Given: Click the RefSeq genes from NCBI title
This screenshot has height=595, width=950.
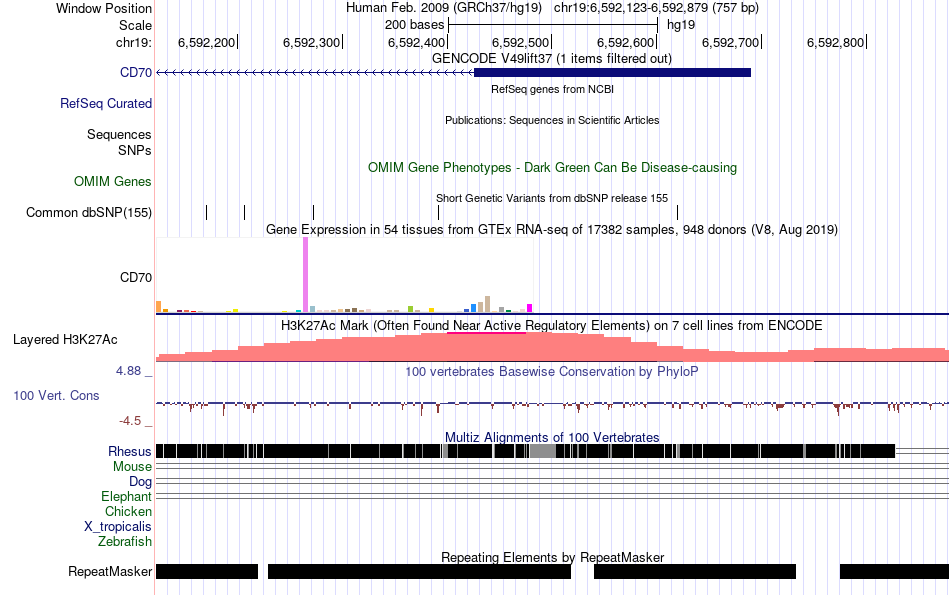Looking at the screenshot, I should click(x=553, y=90).
